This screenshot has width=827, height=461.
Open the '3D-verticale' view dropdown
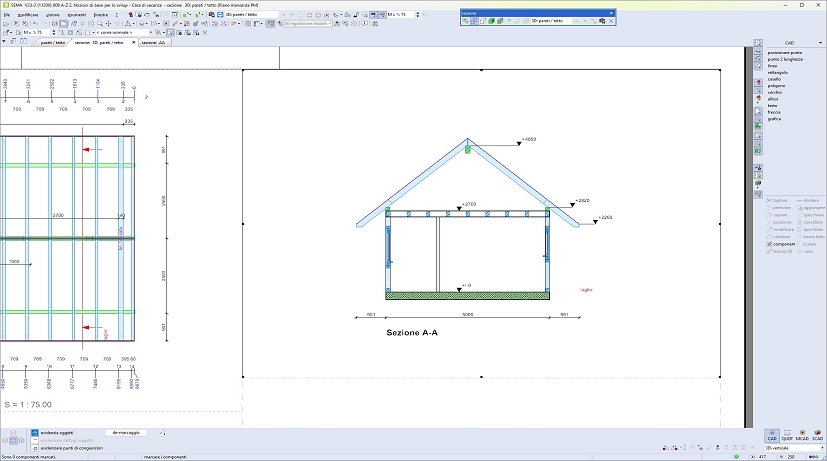tap(822, 449)
